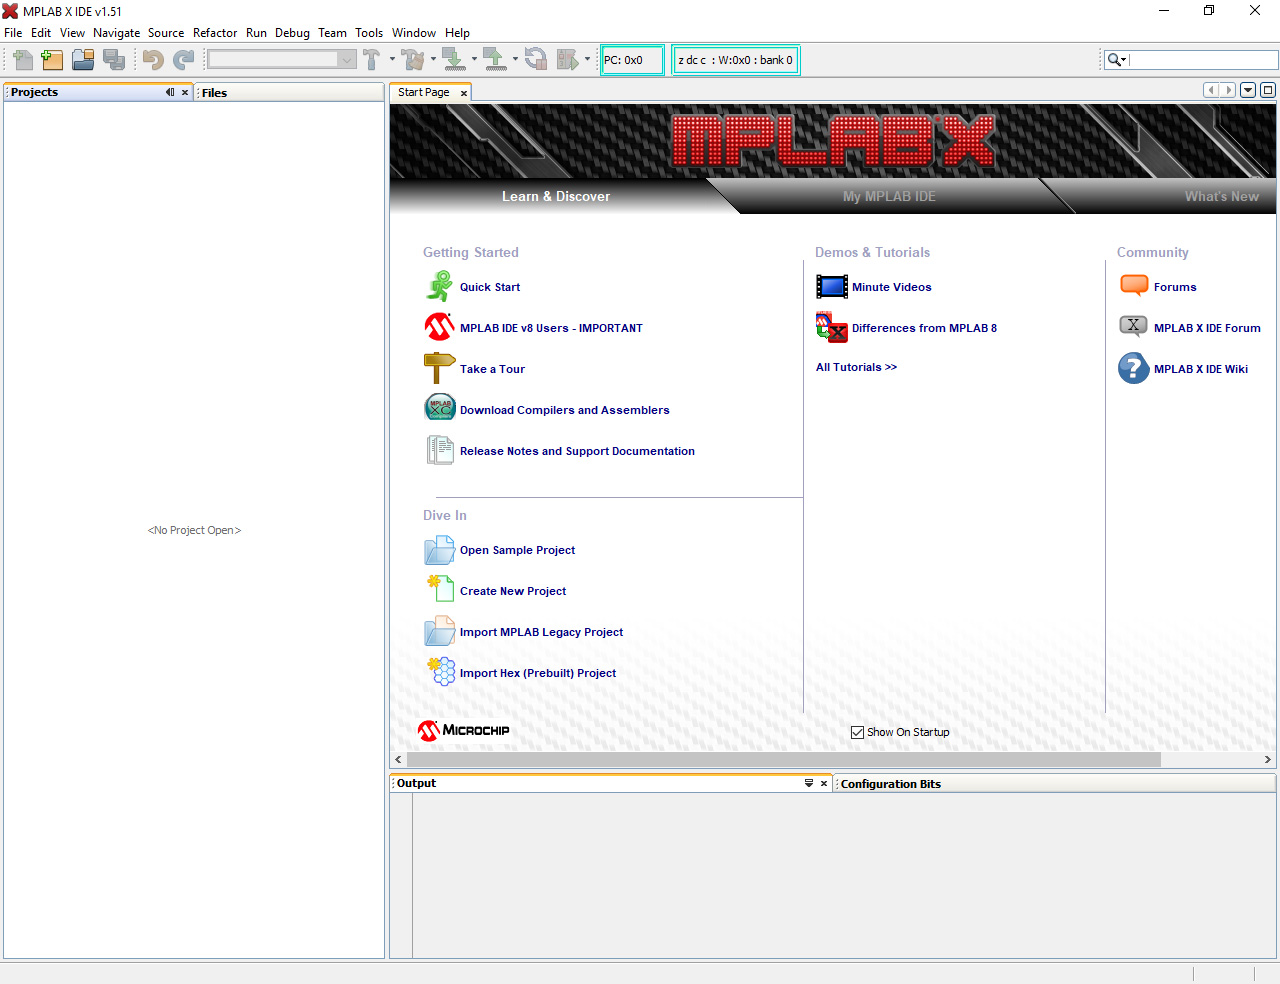Open Sample Project link
This screenshot has width=1280, height=984.
(517, 550)
